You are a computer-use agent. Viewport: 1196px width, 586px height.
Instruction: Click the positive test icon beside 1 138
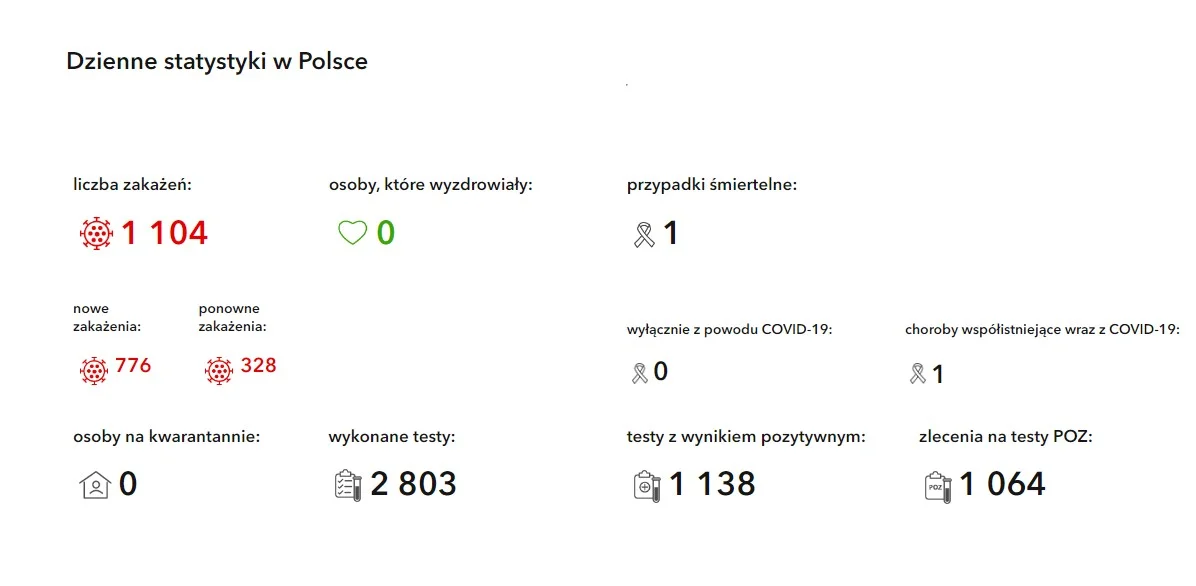tap(648, 485)
